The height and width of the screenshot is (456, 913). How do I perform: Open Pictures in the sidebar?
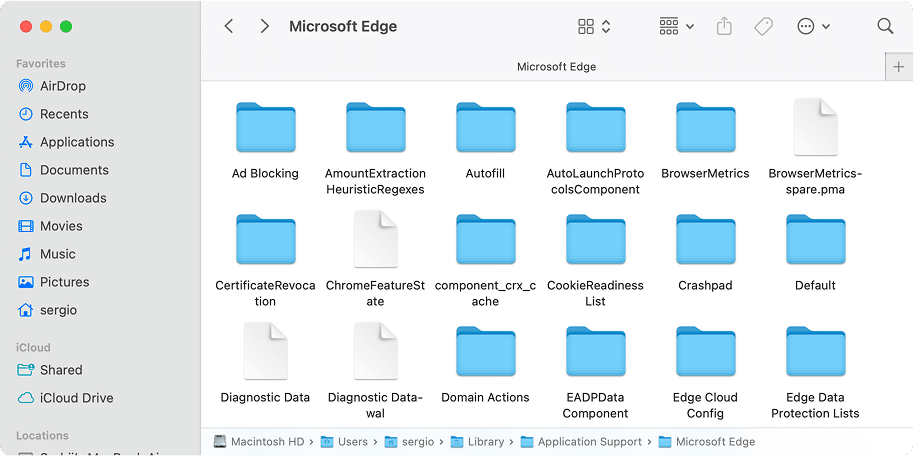tap(53, 282)
